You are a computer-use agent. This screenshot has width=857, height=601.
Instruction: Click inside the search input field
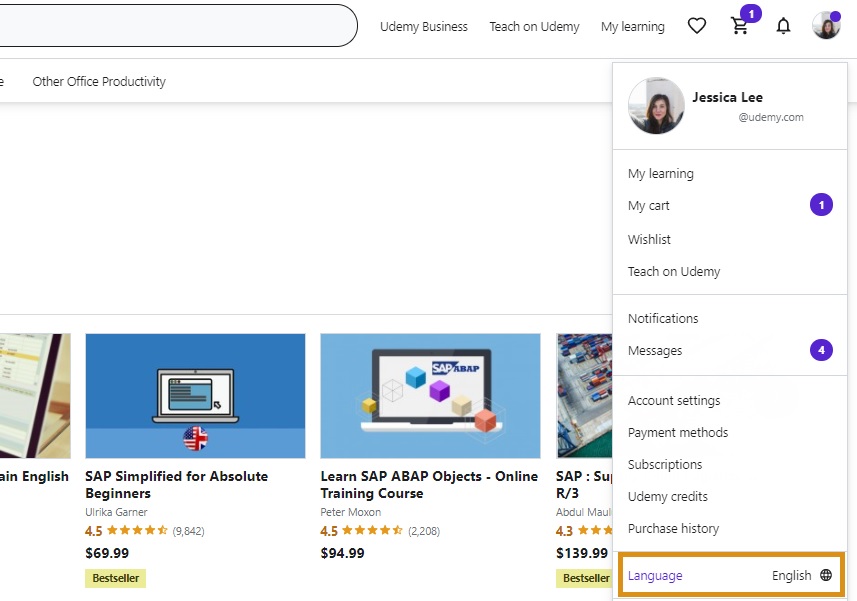pos(176,26)
